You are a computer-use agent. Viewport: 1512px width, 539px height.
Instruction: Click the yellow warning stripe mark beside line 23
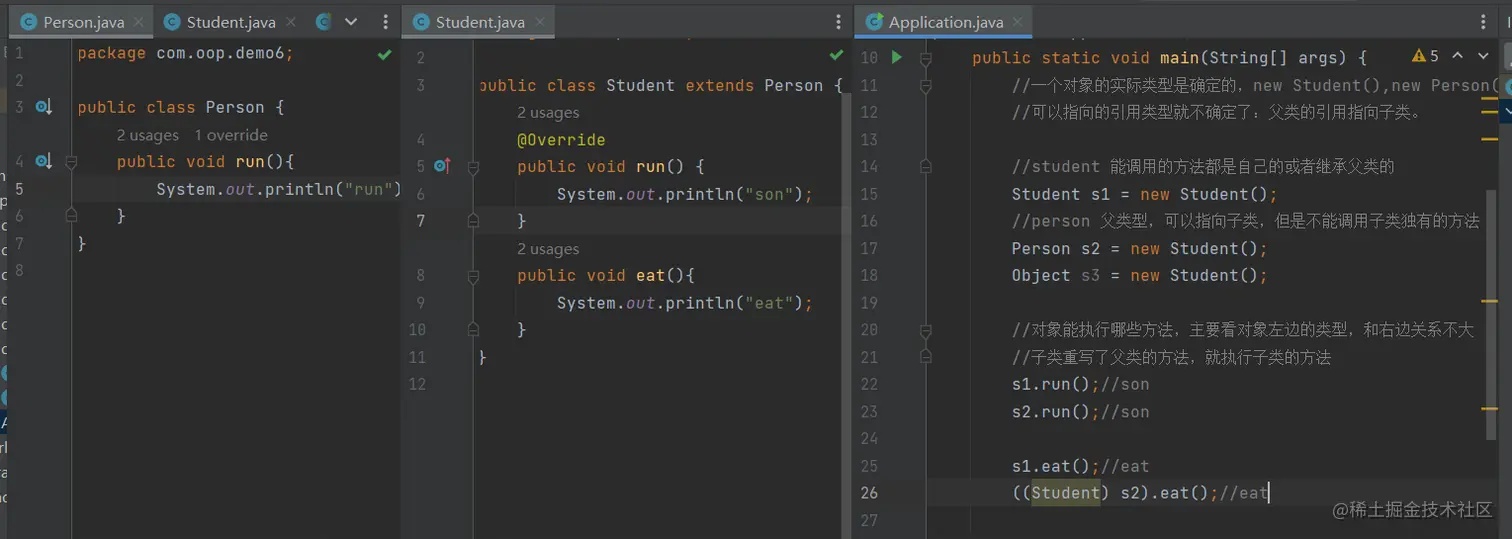1489,410
